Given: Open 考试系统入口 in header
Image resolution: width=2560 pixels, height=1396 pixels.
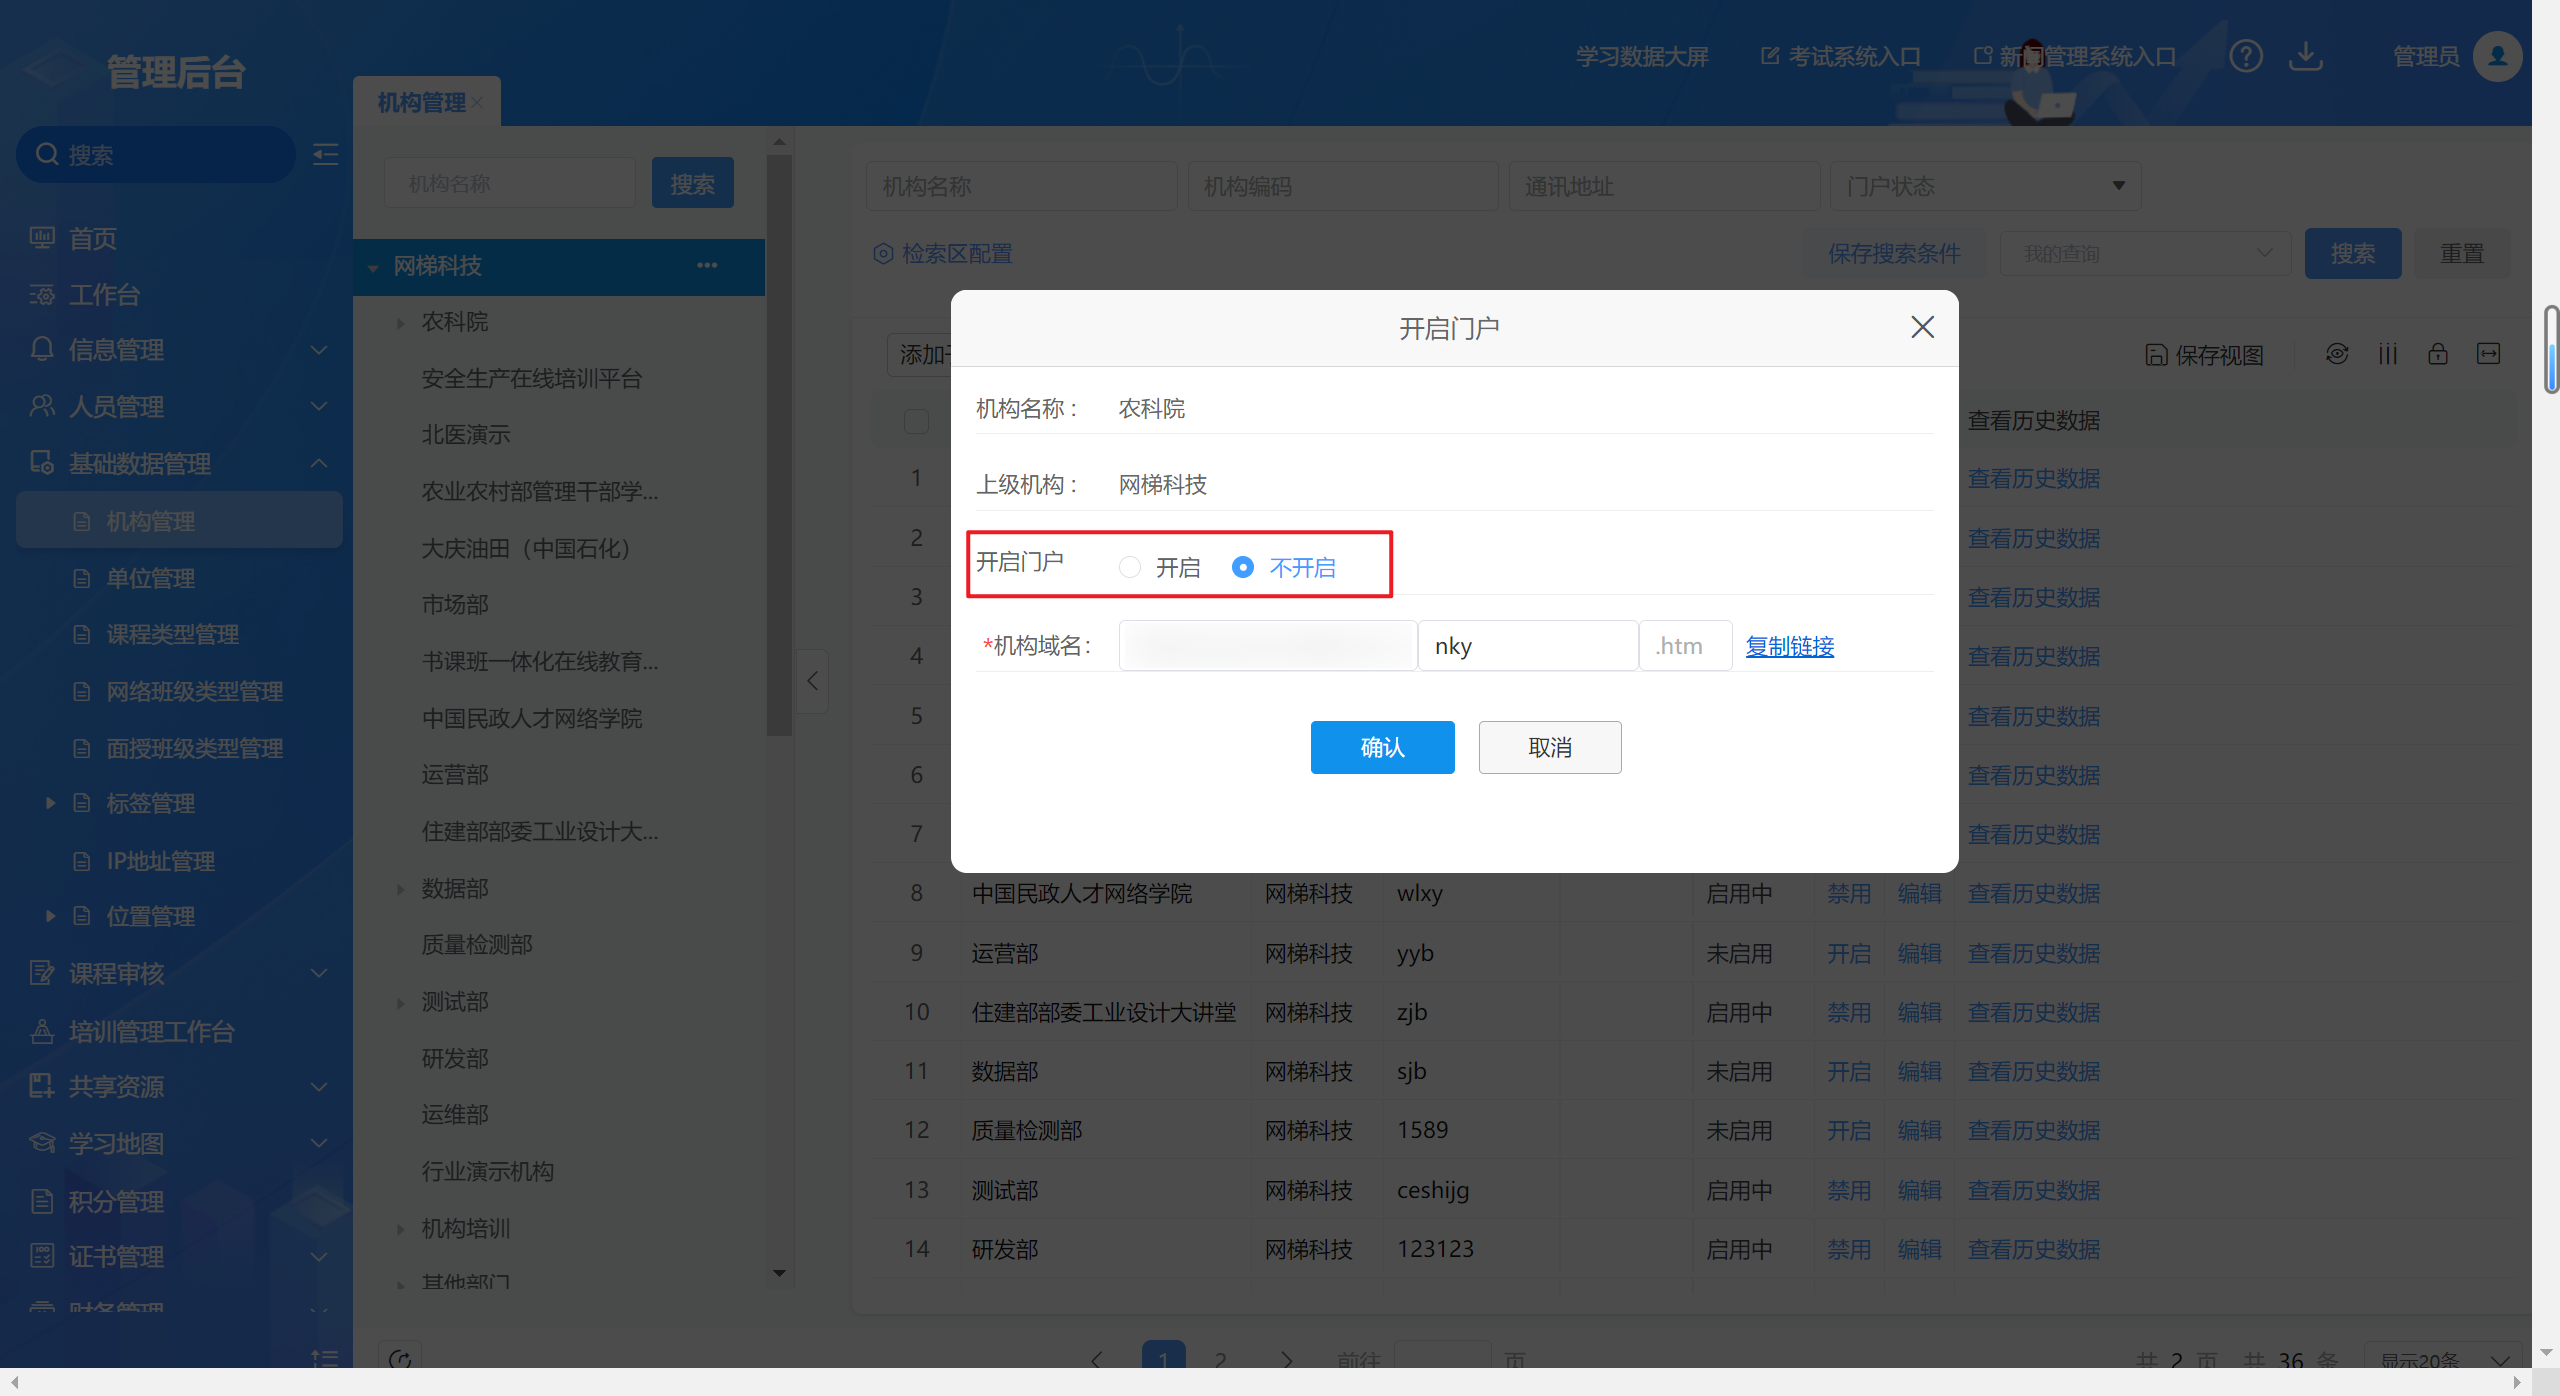Looking at the screenshot, I should tap(1840, 56).
